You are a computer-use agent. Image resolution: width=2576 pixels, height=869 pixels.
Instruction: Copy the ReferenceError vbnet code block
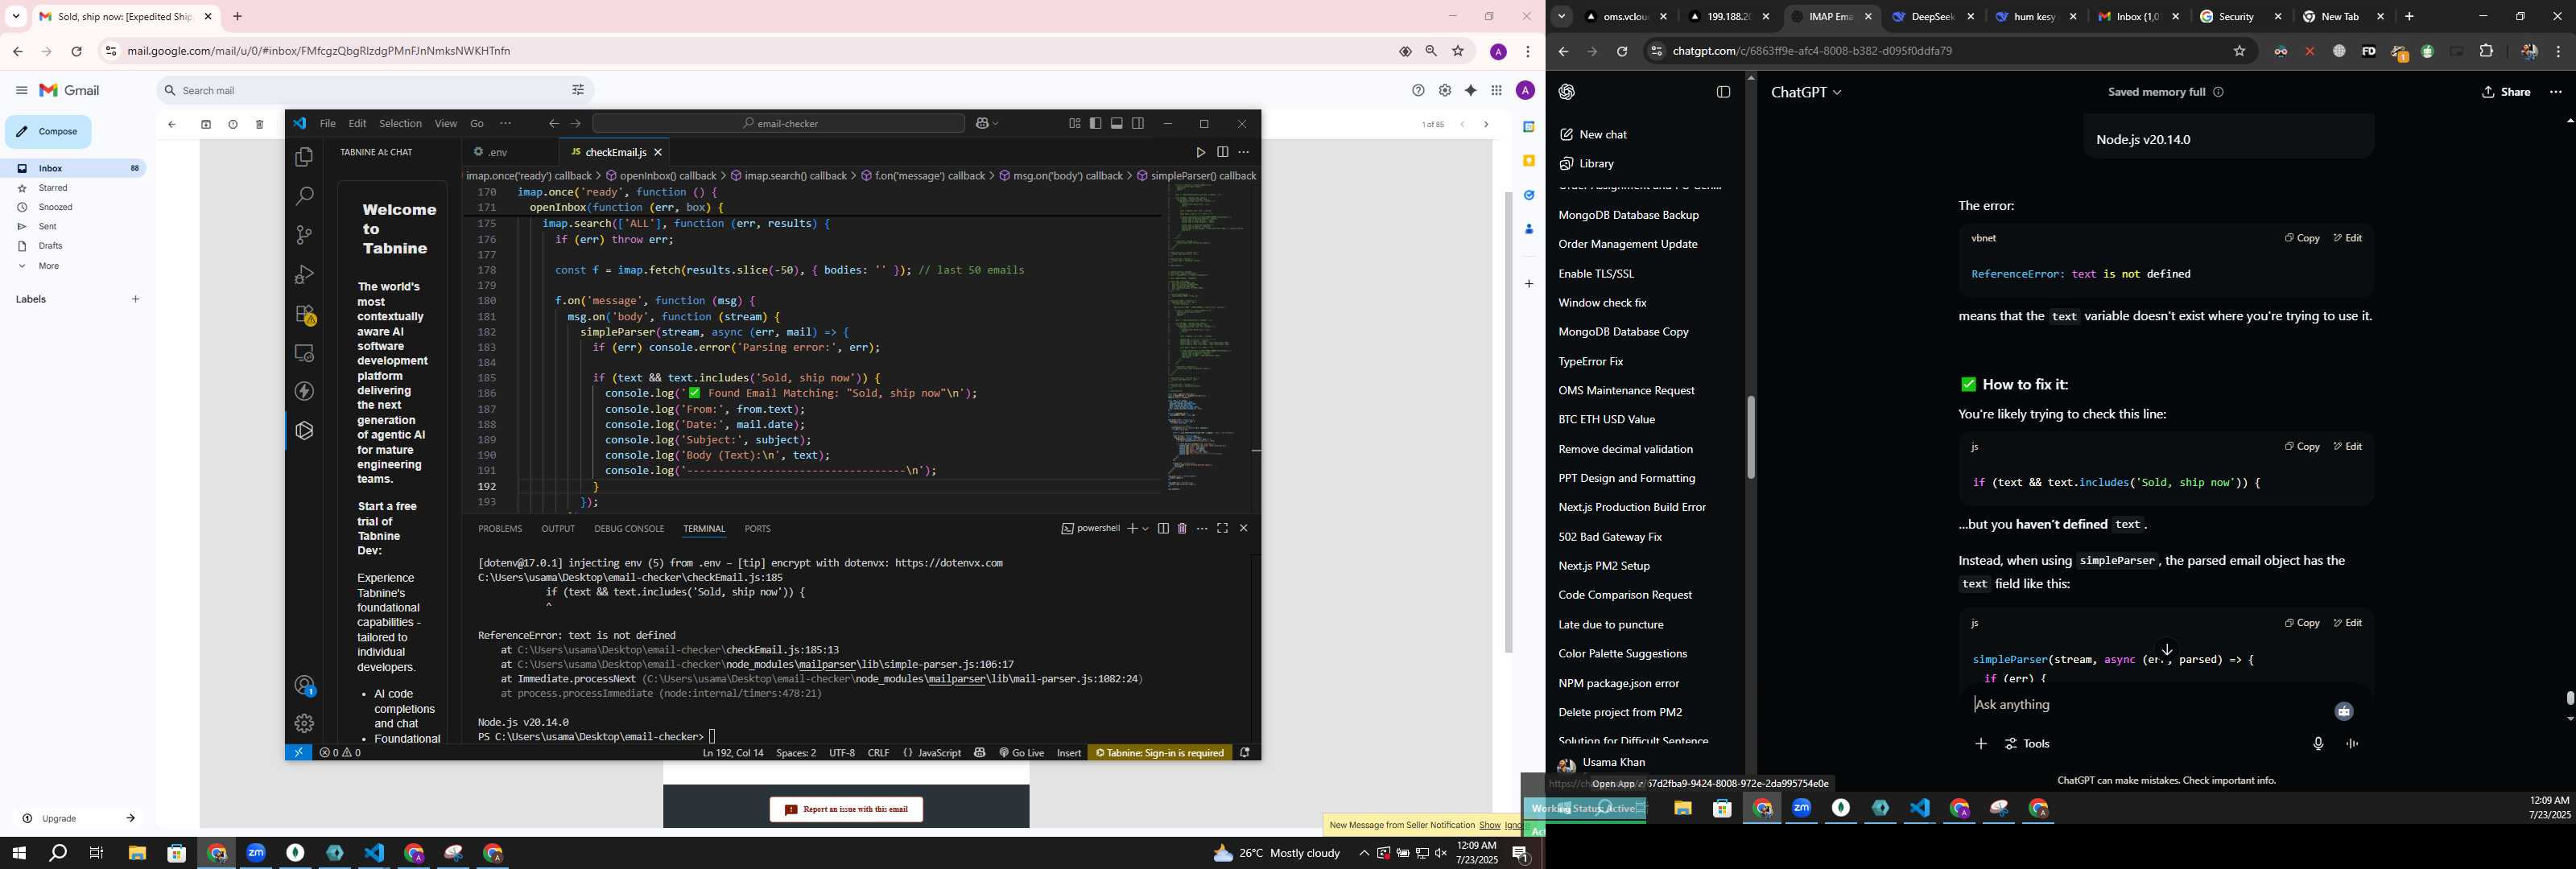tap(2302, 238)
